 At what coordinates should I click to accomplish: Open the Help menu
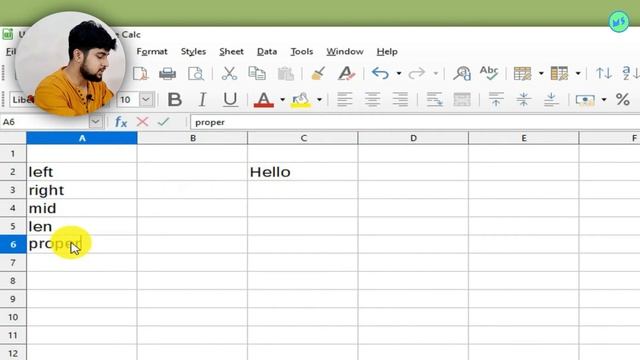387,52
